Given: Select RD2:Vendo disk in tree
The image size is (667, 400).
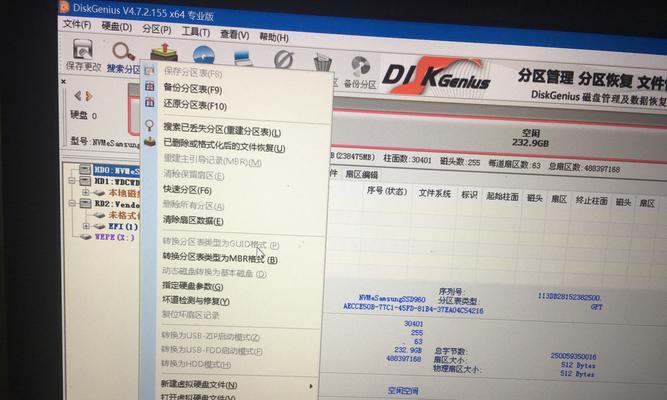Looking at the screenshot, I should pos(117,204).
